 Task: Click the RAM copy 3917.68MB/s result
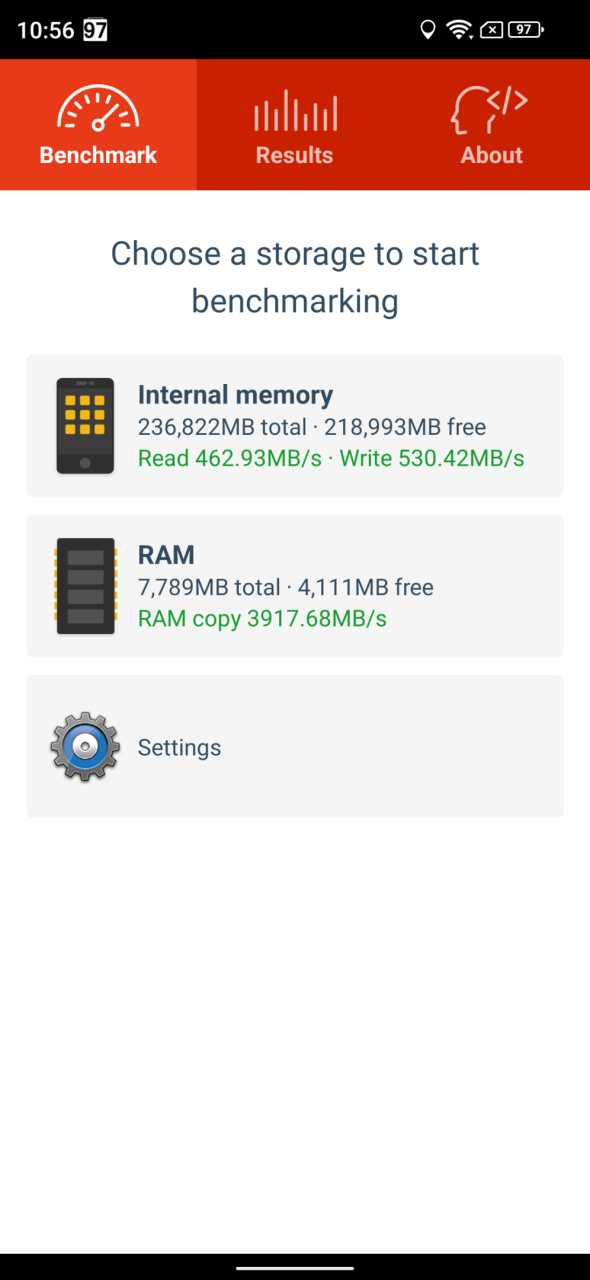click(262, 619)
